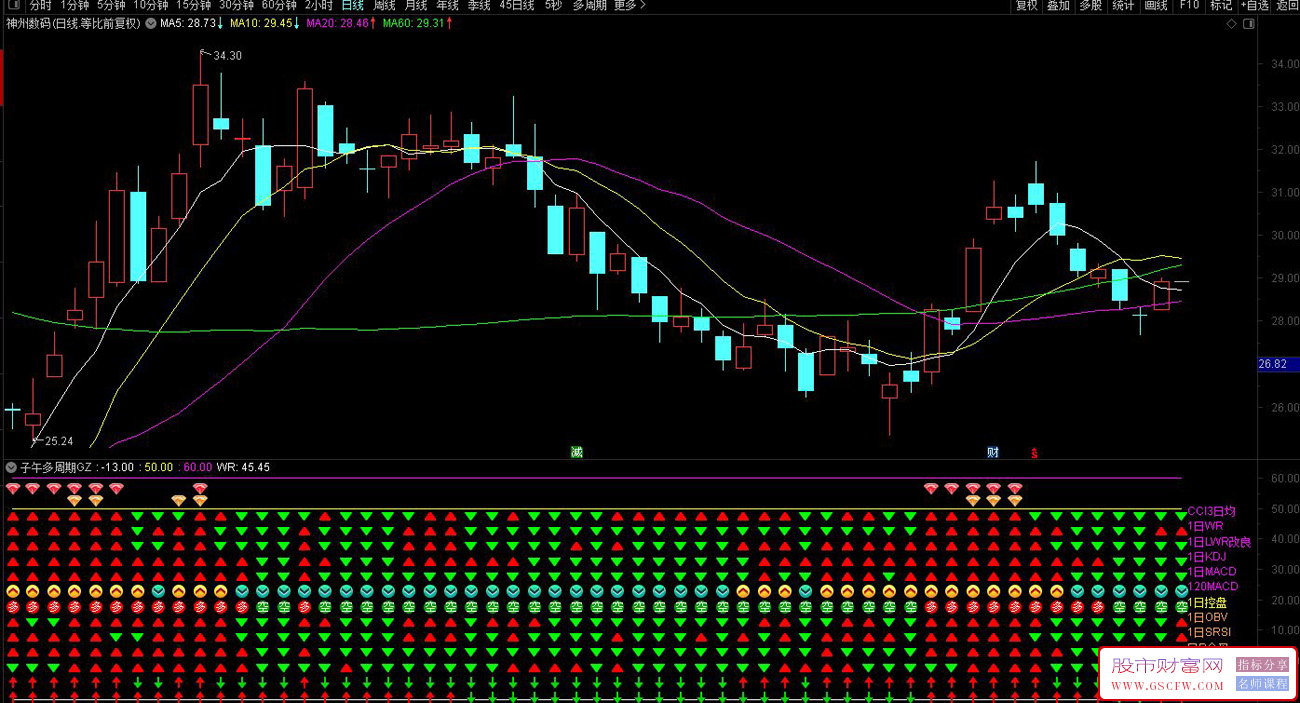The width and height of the screenshot is (1300, 703).
Task: Click the 34.30 high price label
Action: 227,56
